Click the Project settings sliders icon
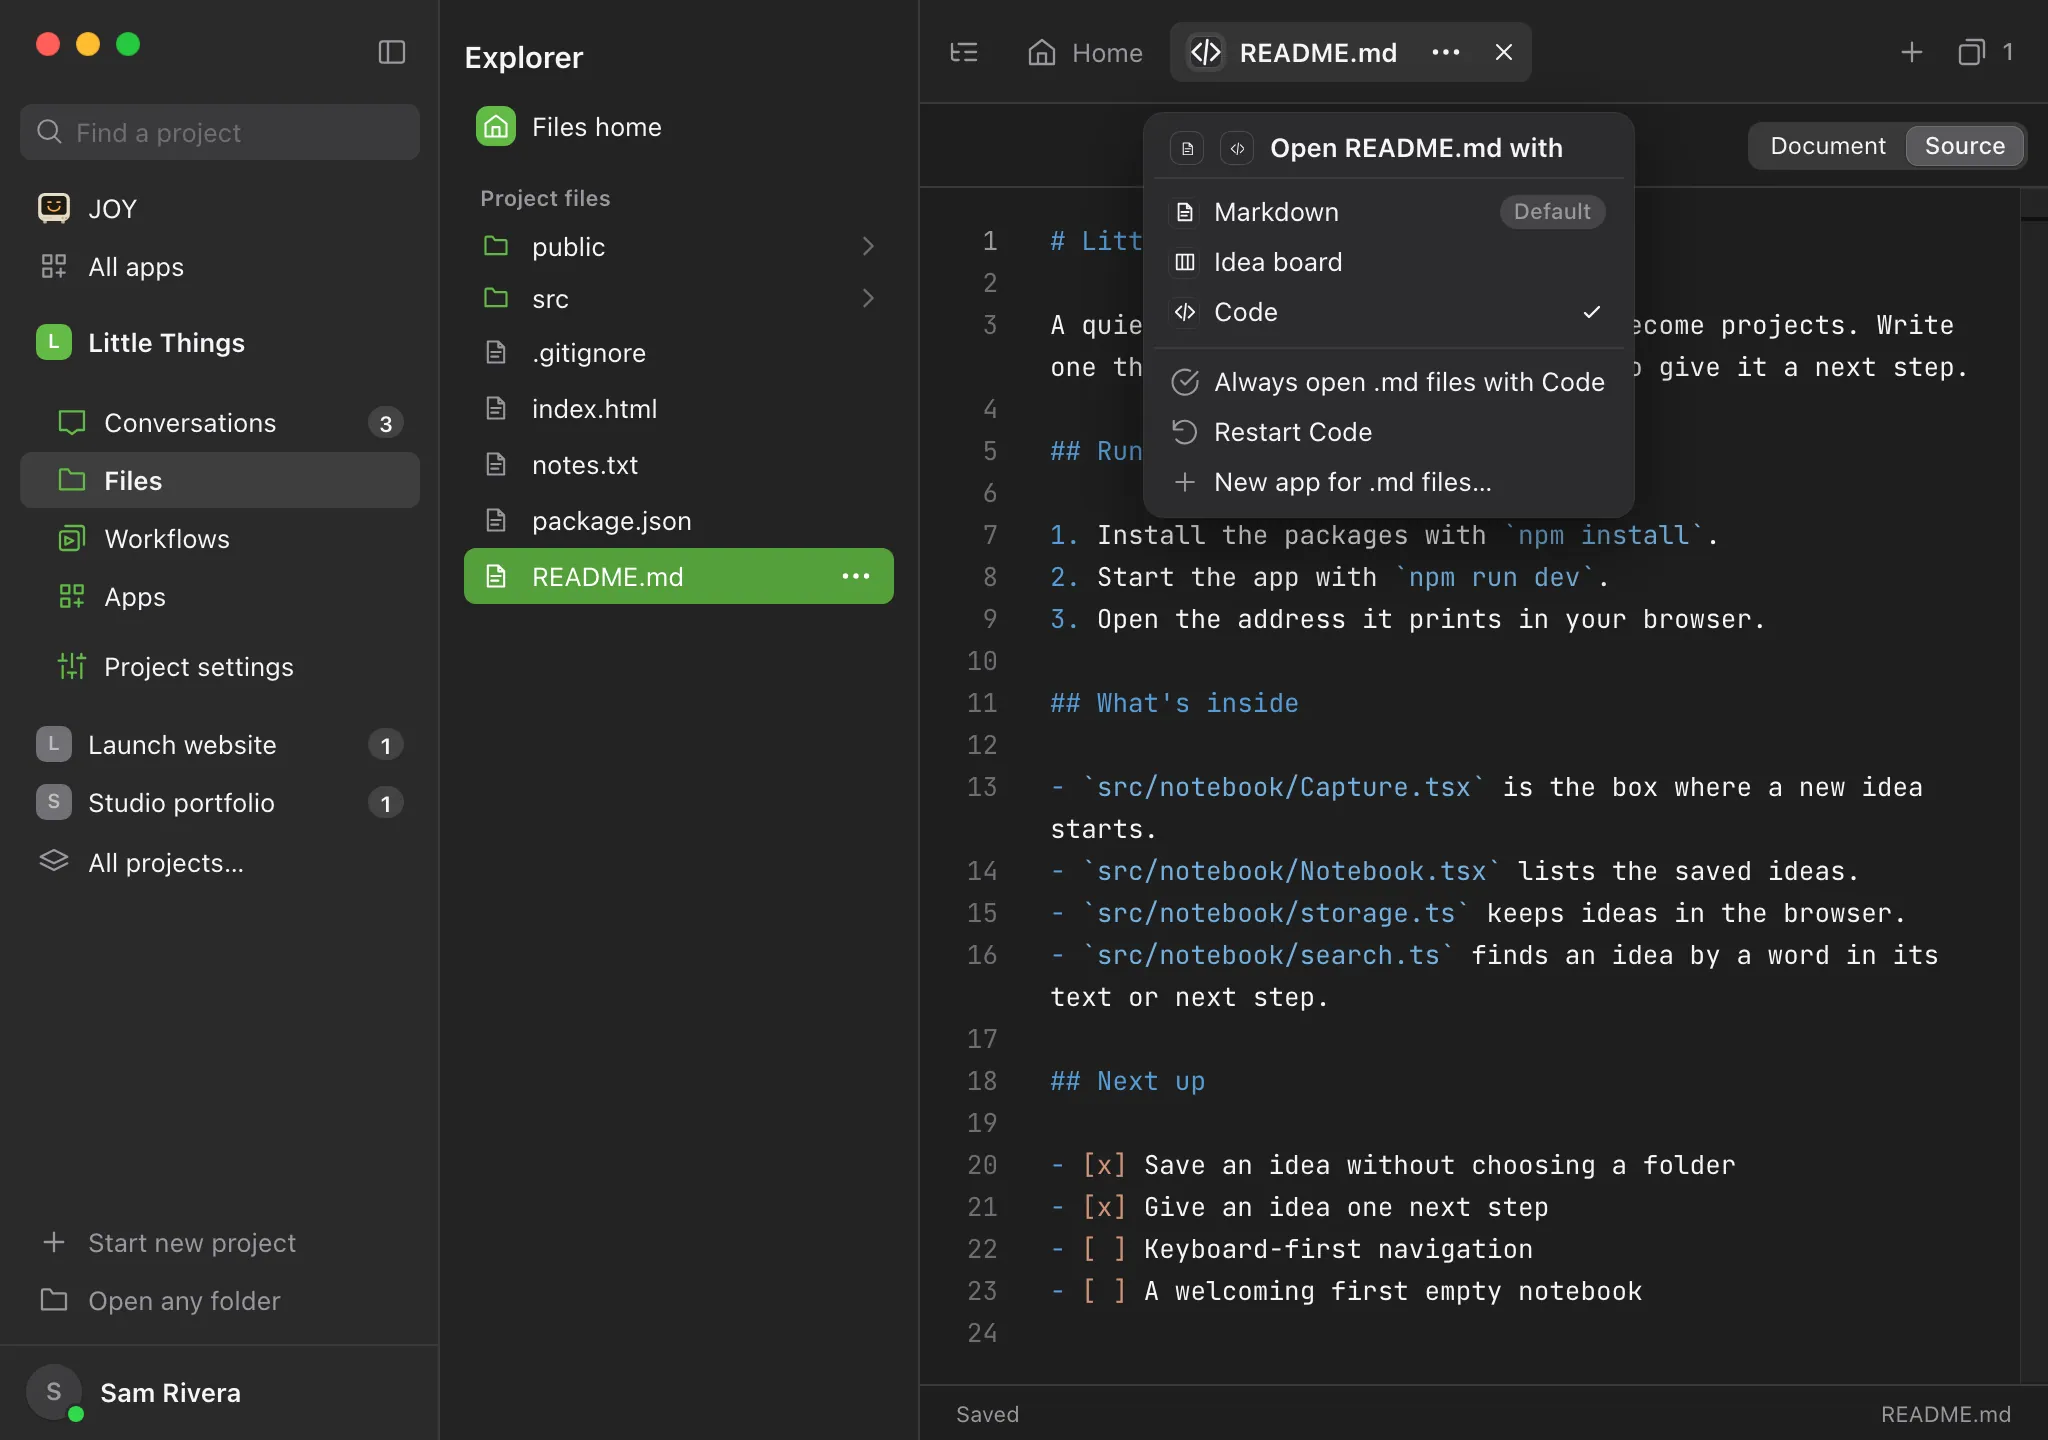Image resolution: width=2048 pixels, height=1440 pixels. click(x=72, y=666)
